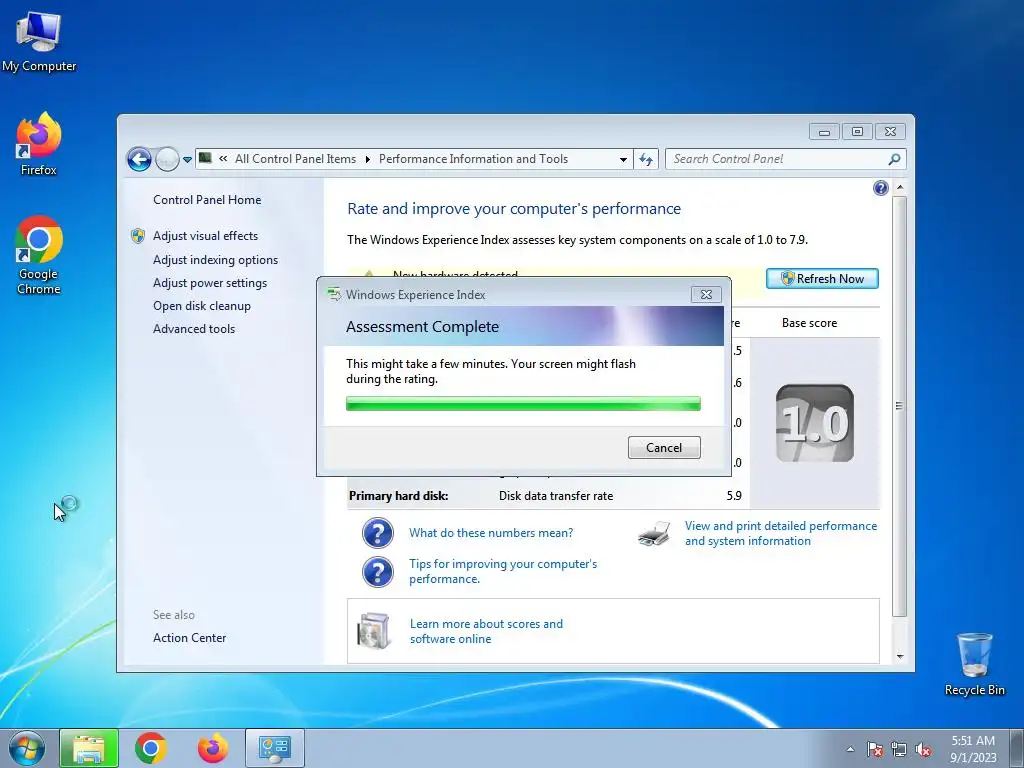Click the Show desktop strip beside the clock
The image size is (1024, 768).
point(1017,748)
